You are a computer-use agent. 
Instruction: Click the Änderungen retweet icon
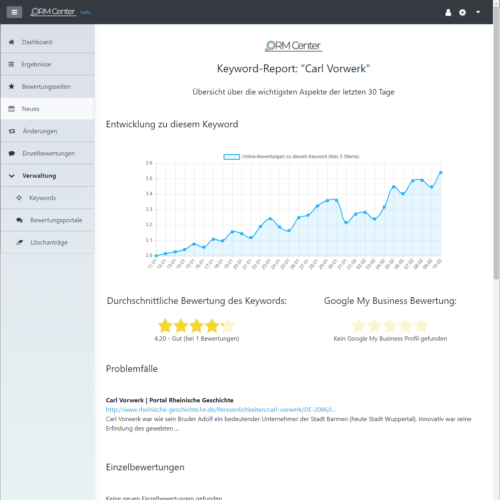(x=12, y=131)
